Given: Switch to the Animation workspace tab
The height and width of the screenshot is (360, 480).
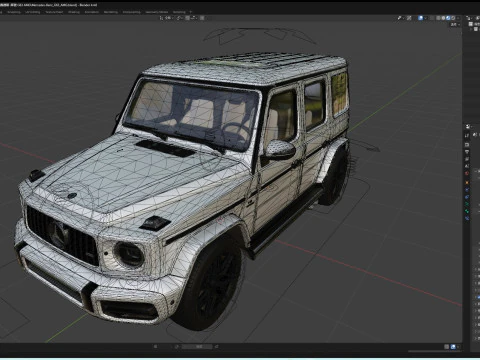Looking at the screenshot, I should point(92,12).
